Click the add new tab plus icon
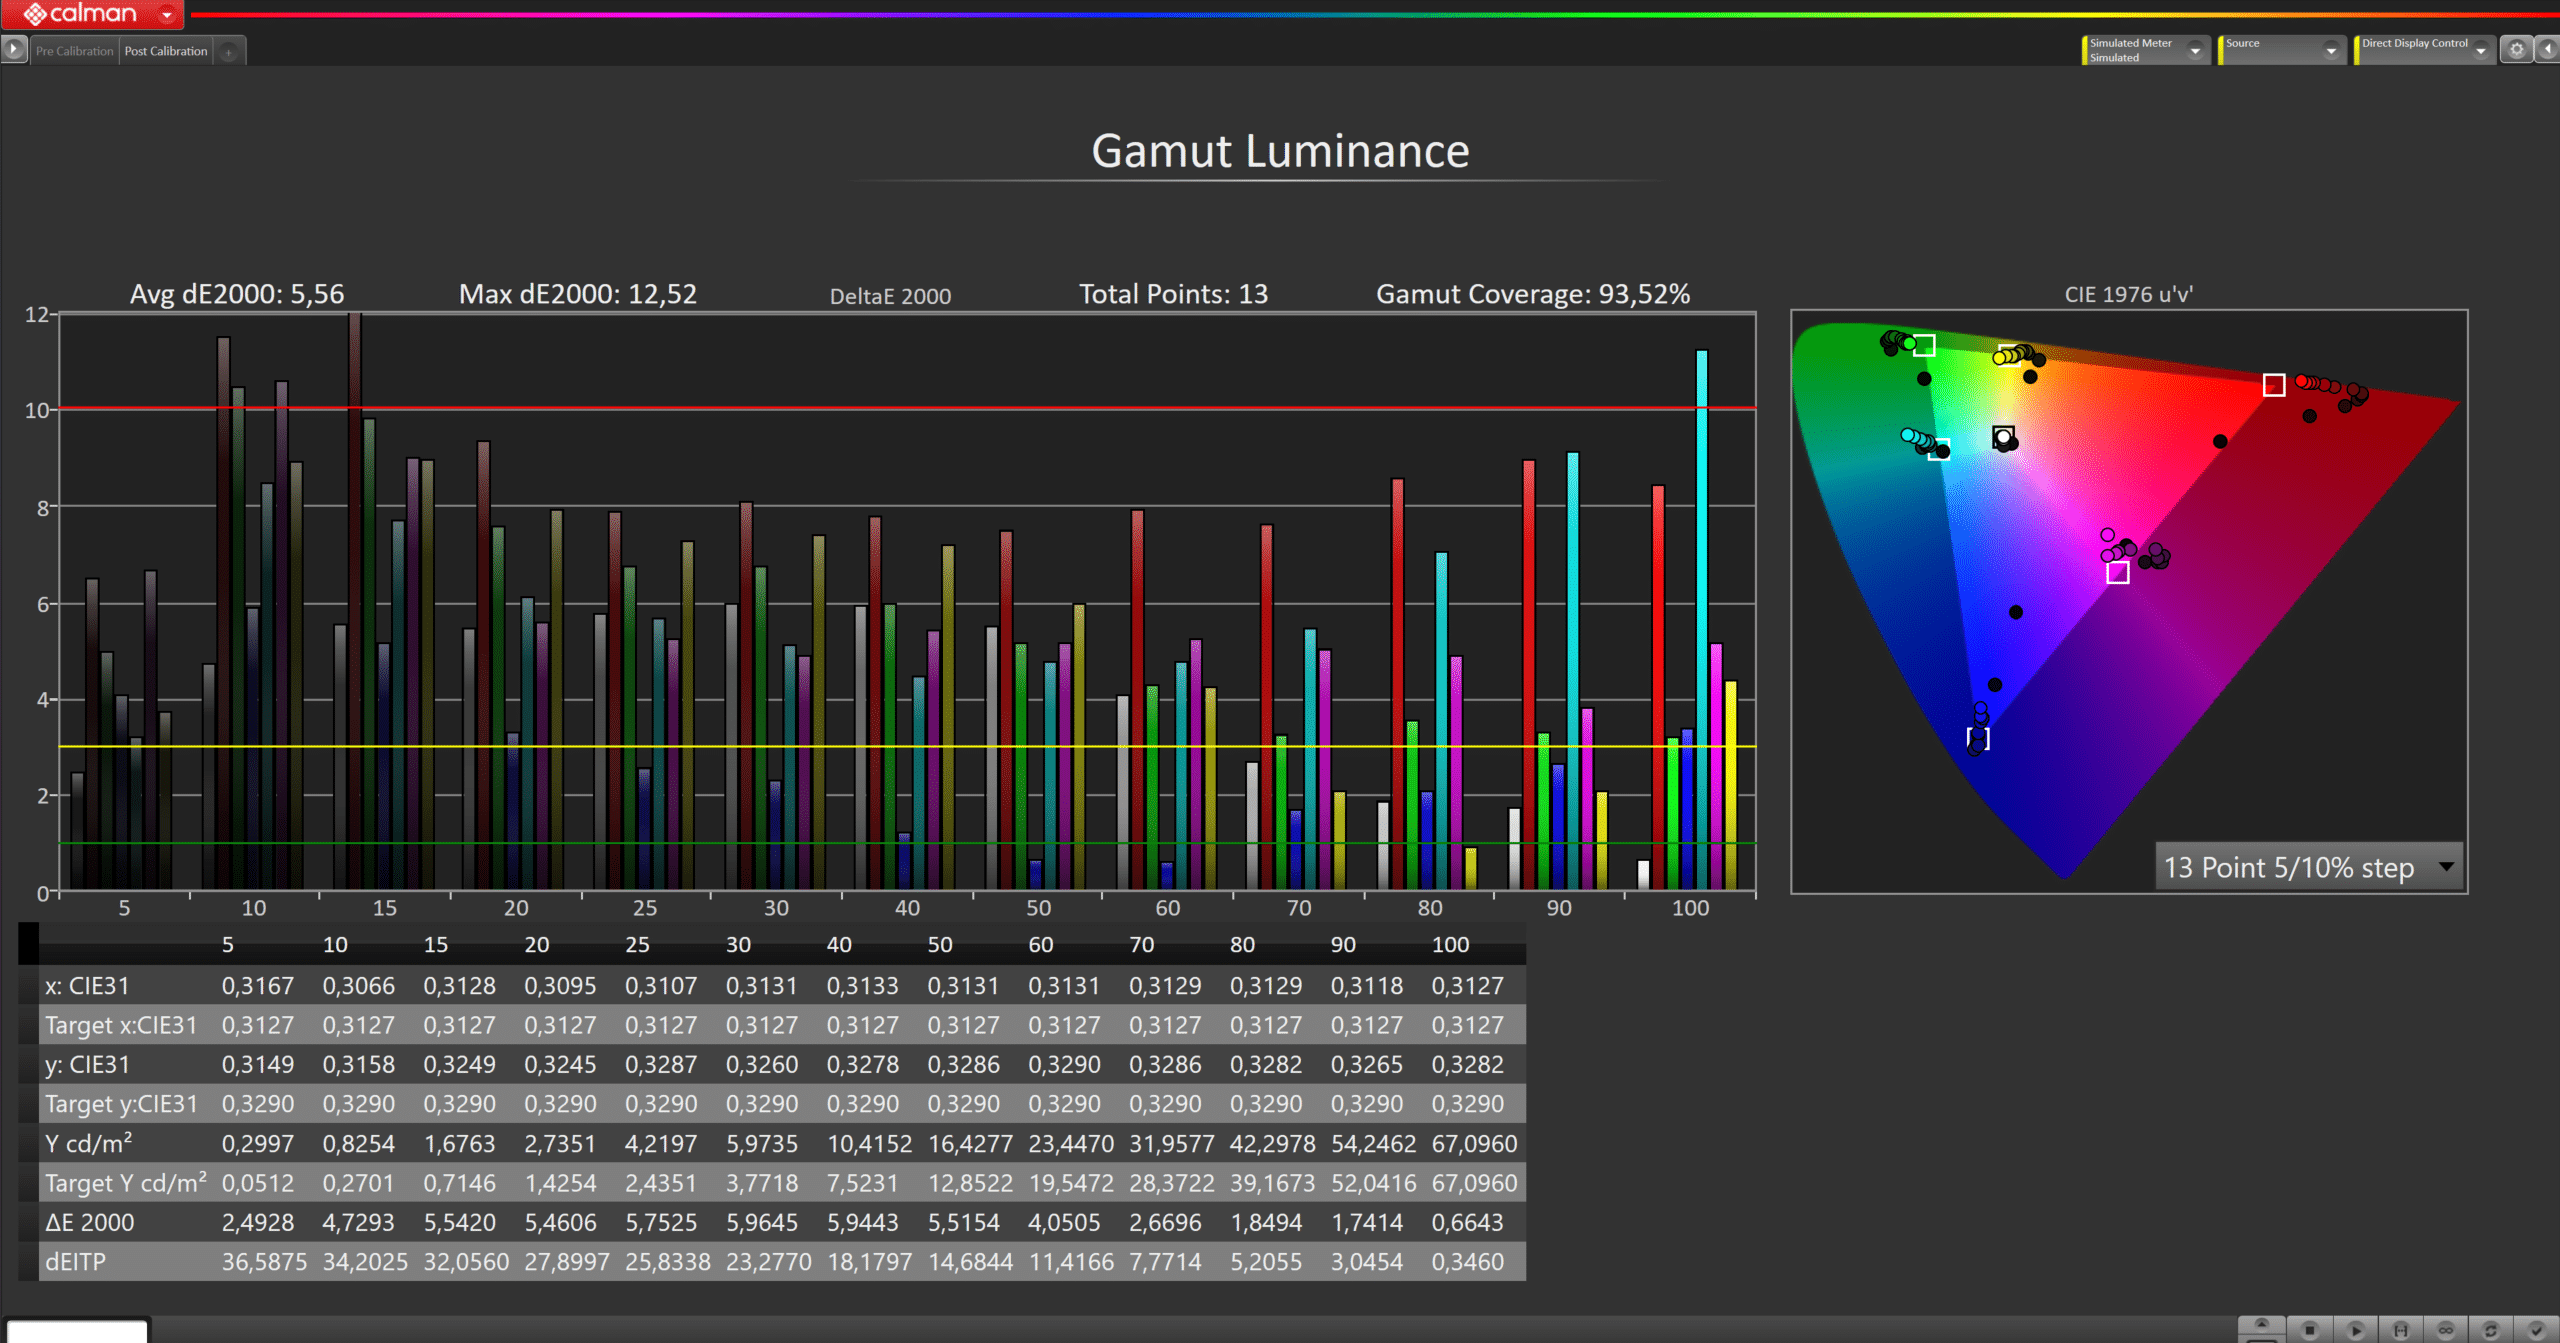2560x1343 pixels. 229,52
